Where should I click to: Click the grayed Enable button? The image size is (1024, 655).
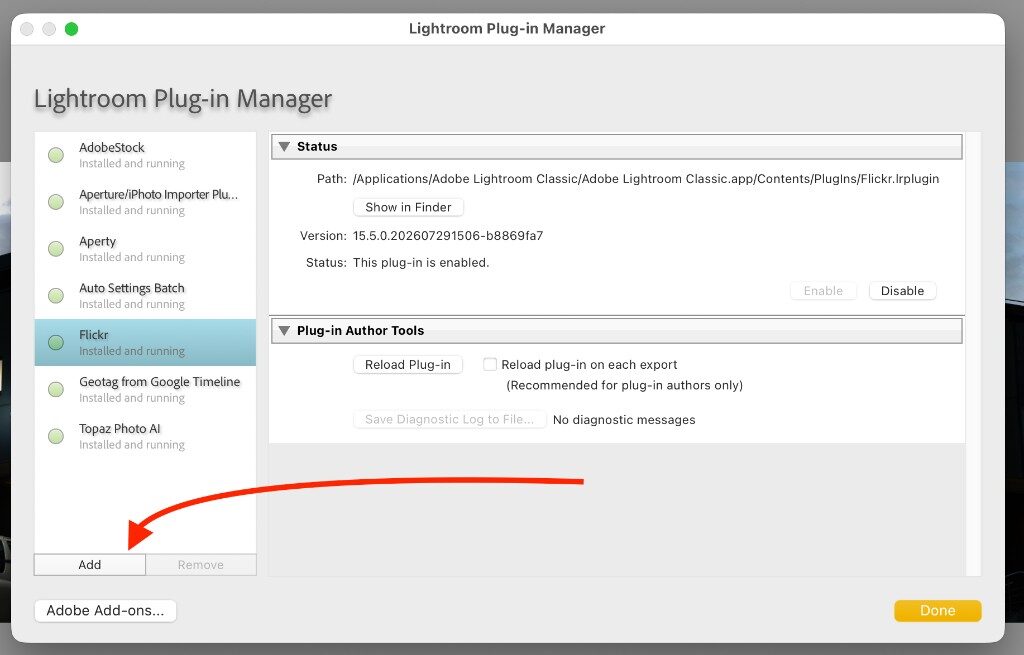823,291
